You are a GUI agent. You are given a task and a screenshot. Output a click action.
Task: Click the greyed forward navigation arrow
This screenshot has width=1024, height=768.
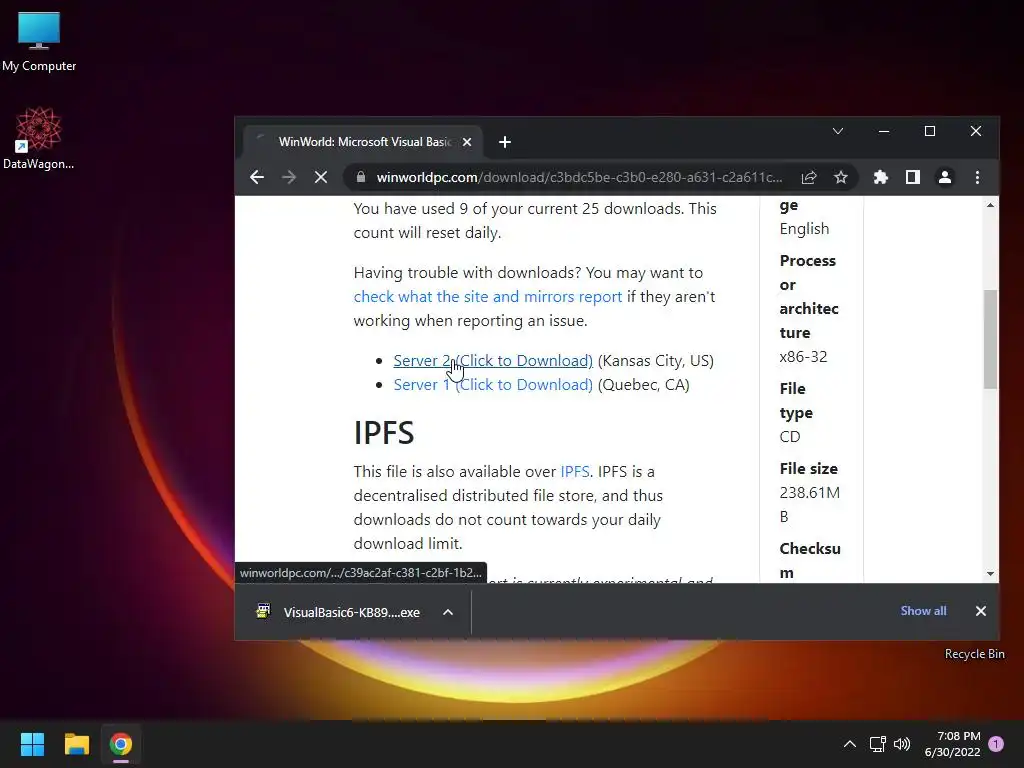(x=289, y=177)
